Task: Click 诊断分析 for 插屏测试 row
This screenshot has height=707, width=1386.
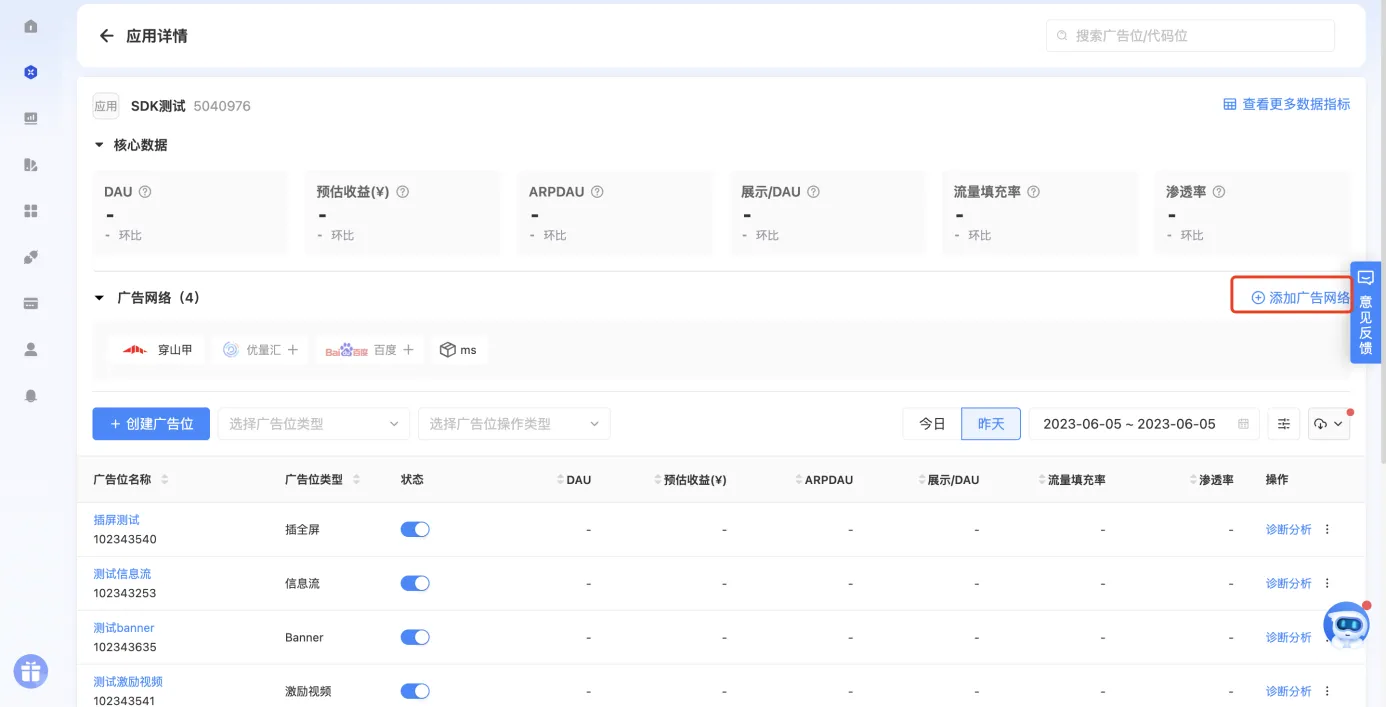Action: point(1288,530)
